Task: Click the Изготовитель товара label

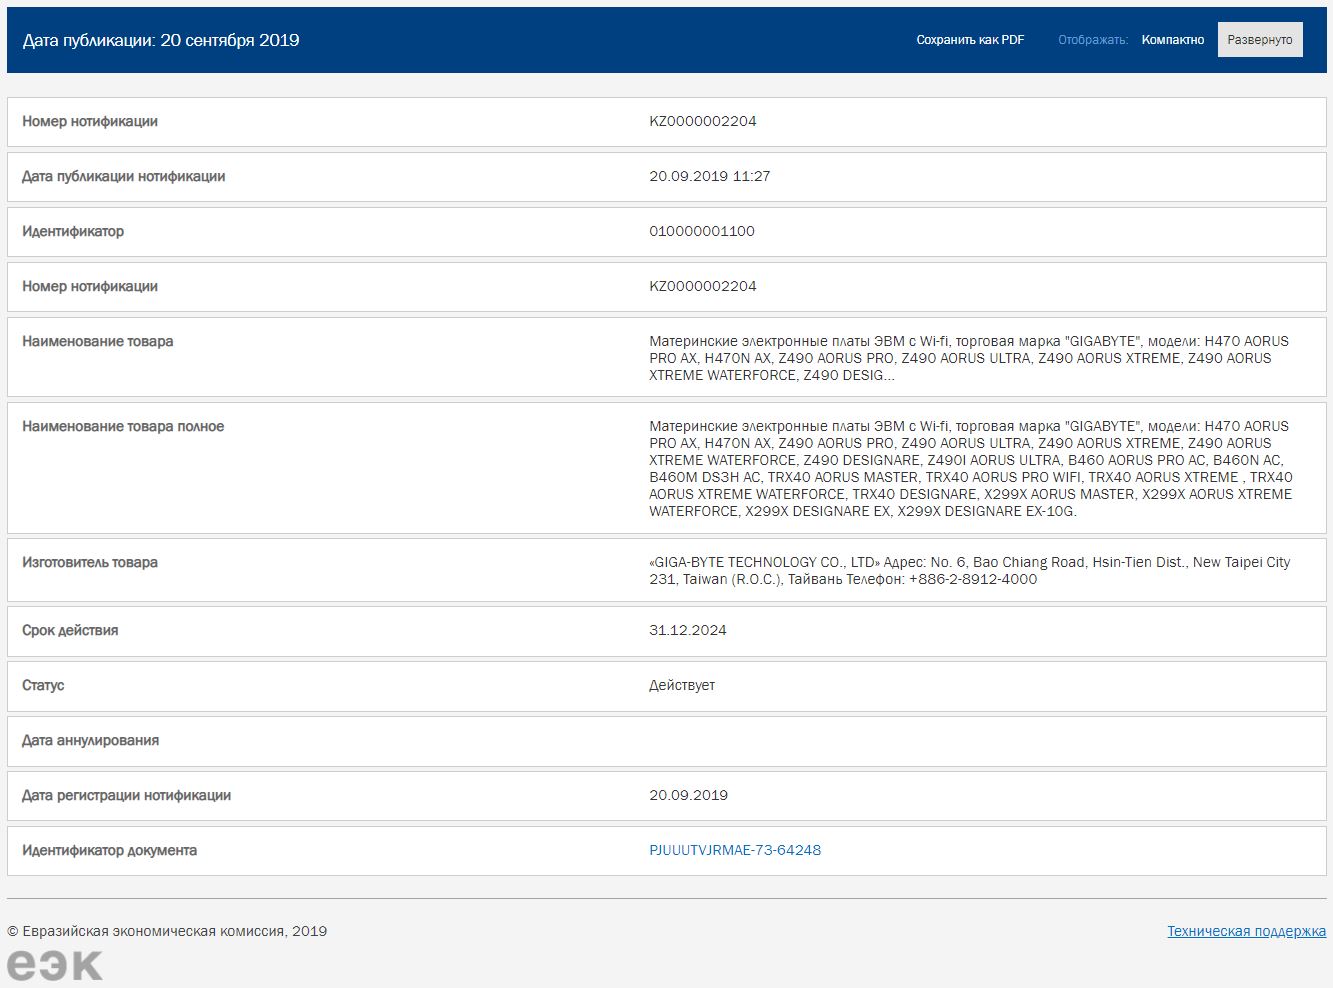Action: (x=90, y=562)
